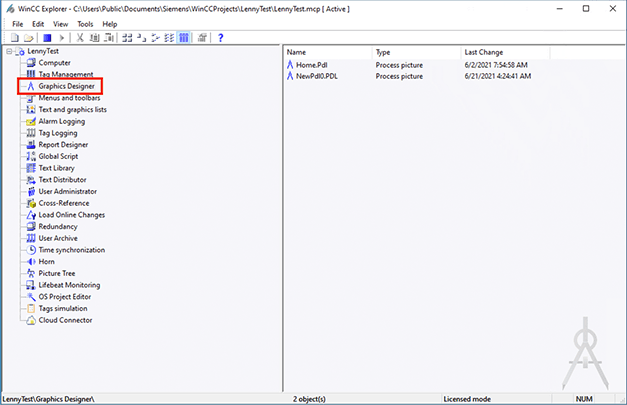Open the Help menu
The width and height of the screenshot is (627, 405).
click(x=110, y=24)
